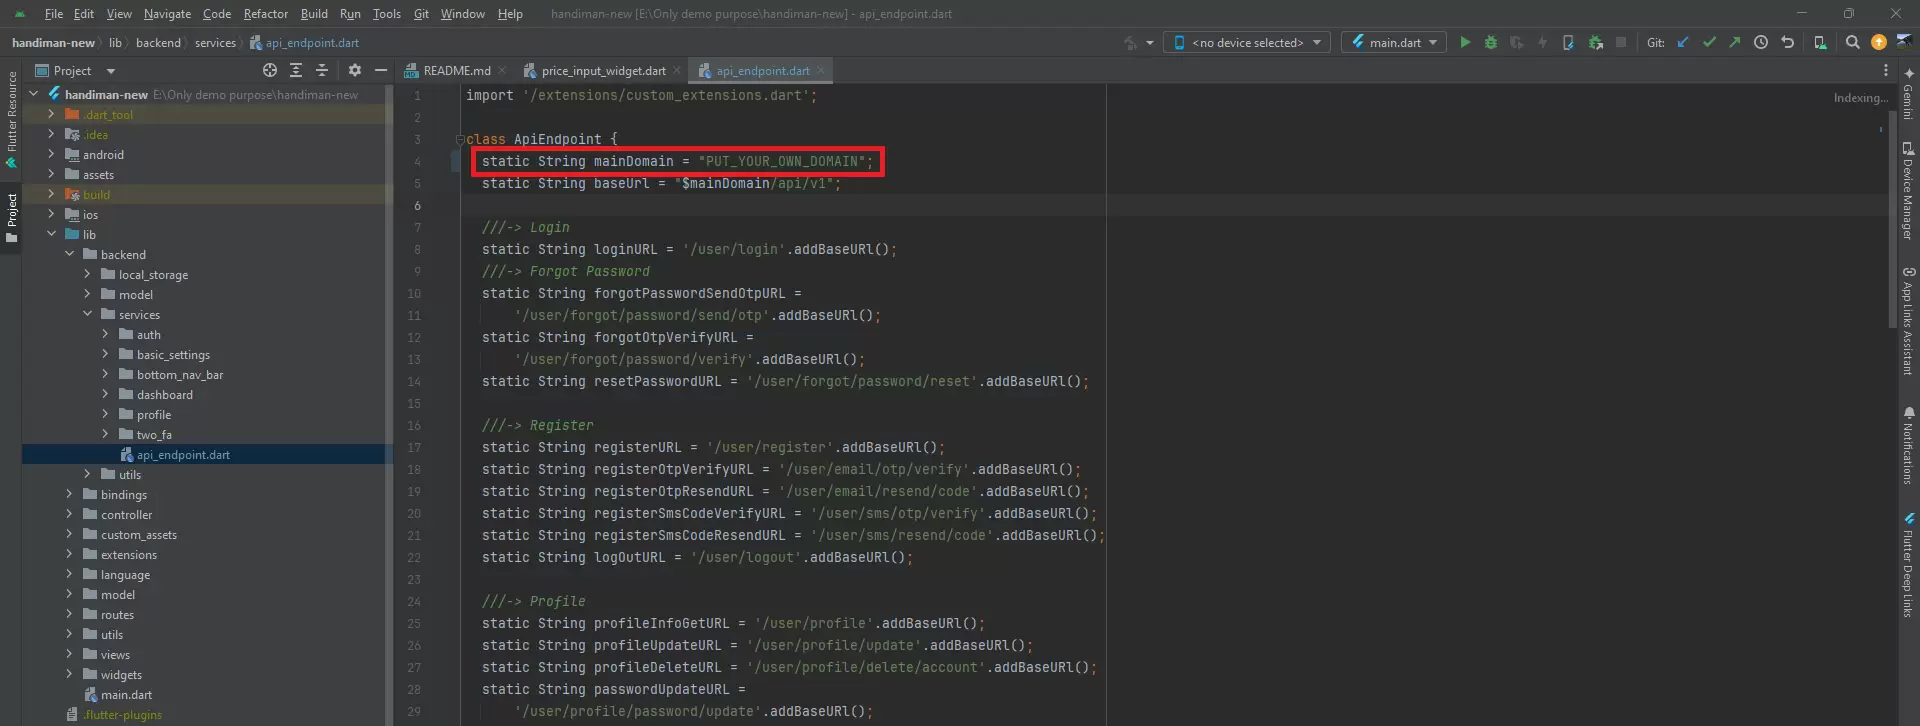1920x726 pixels.
Task: Select the .flutter-plugins file
Action: (x=122, y=714)
